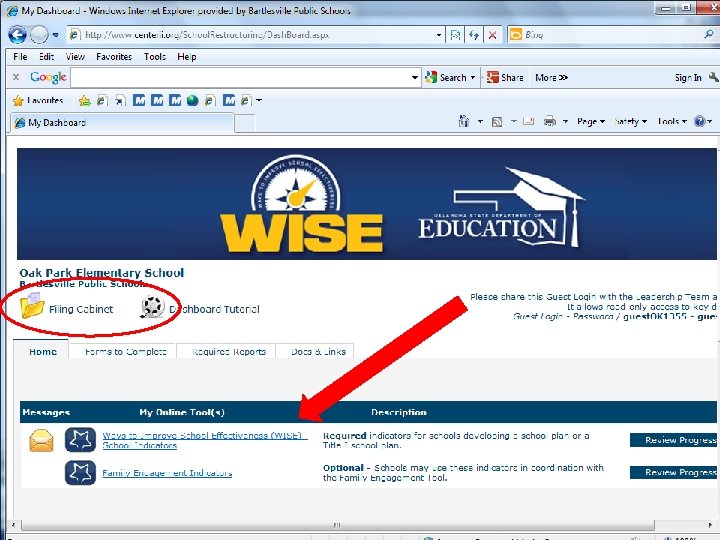The image size is (720, 540).
Task: Click Review Progress for WISE School Indicators
Action: pyautogui.click(x=673, y=440)
